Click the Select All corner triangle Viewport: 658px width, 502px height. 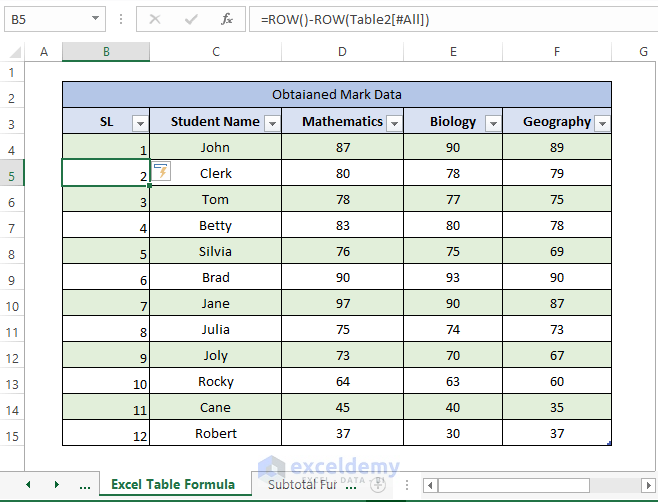point(16,52)
